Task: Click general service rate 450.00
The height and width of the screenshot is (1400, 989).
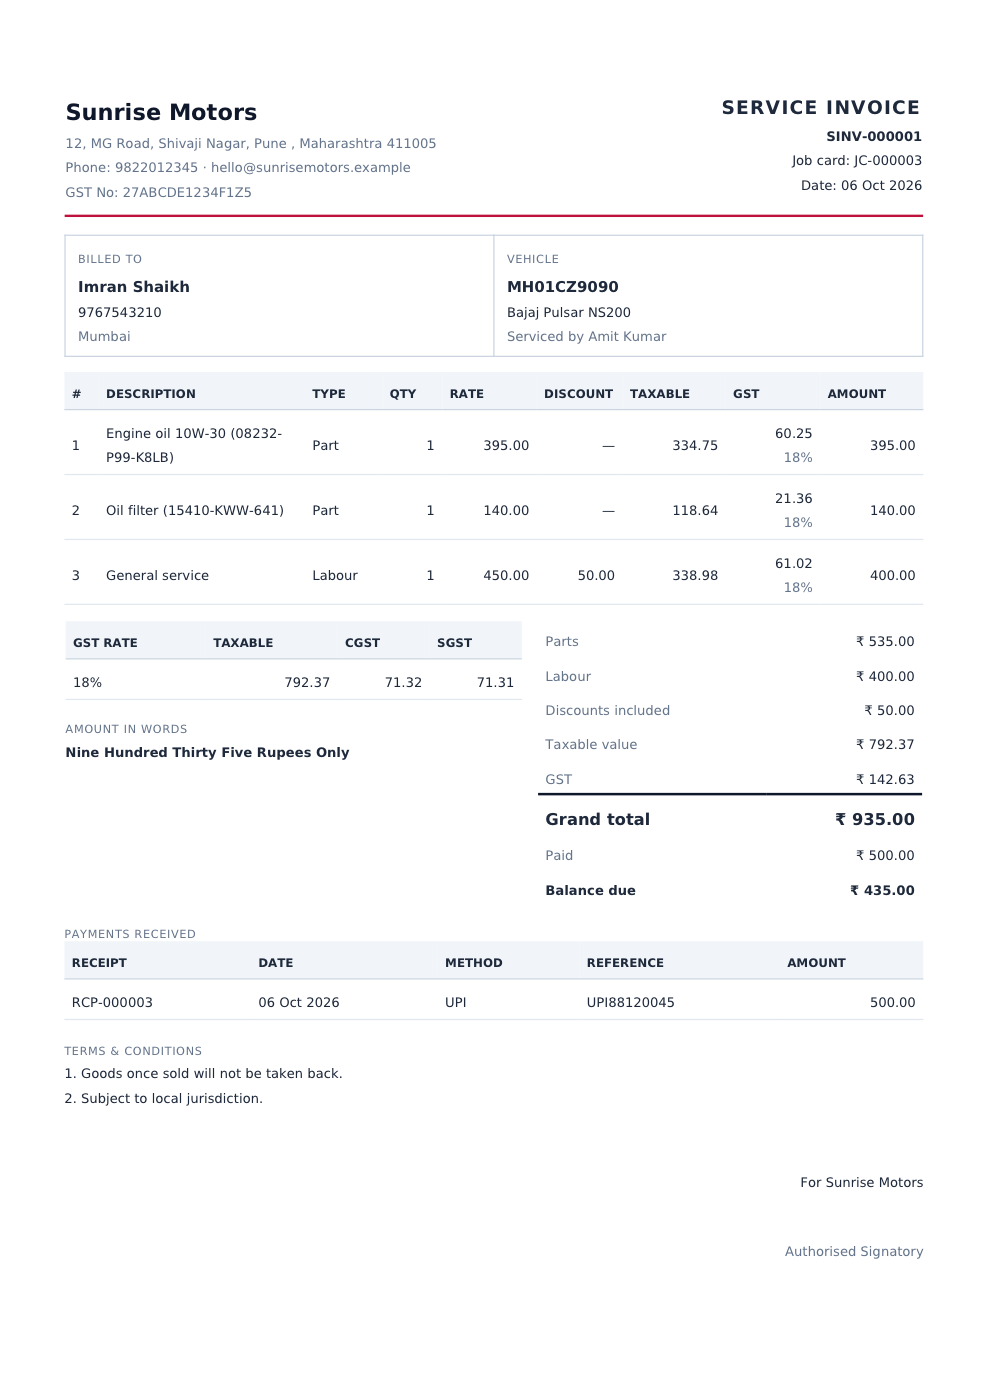Action: (506, 575)
